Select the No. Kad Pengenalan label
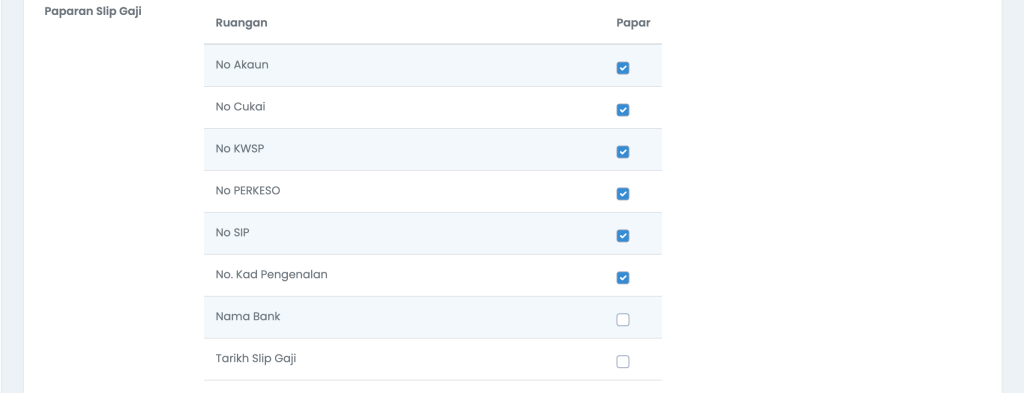This screenshot has width=1024, height=393. coord(272,274)
